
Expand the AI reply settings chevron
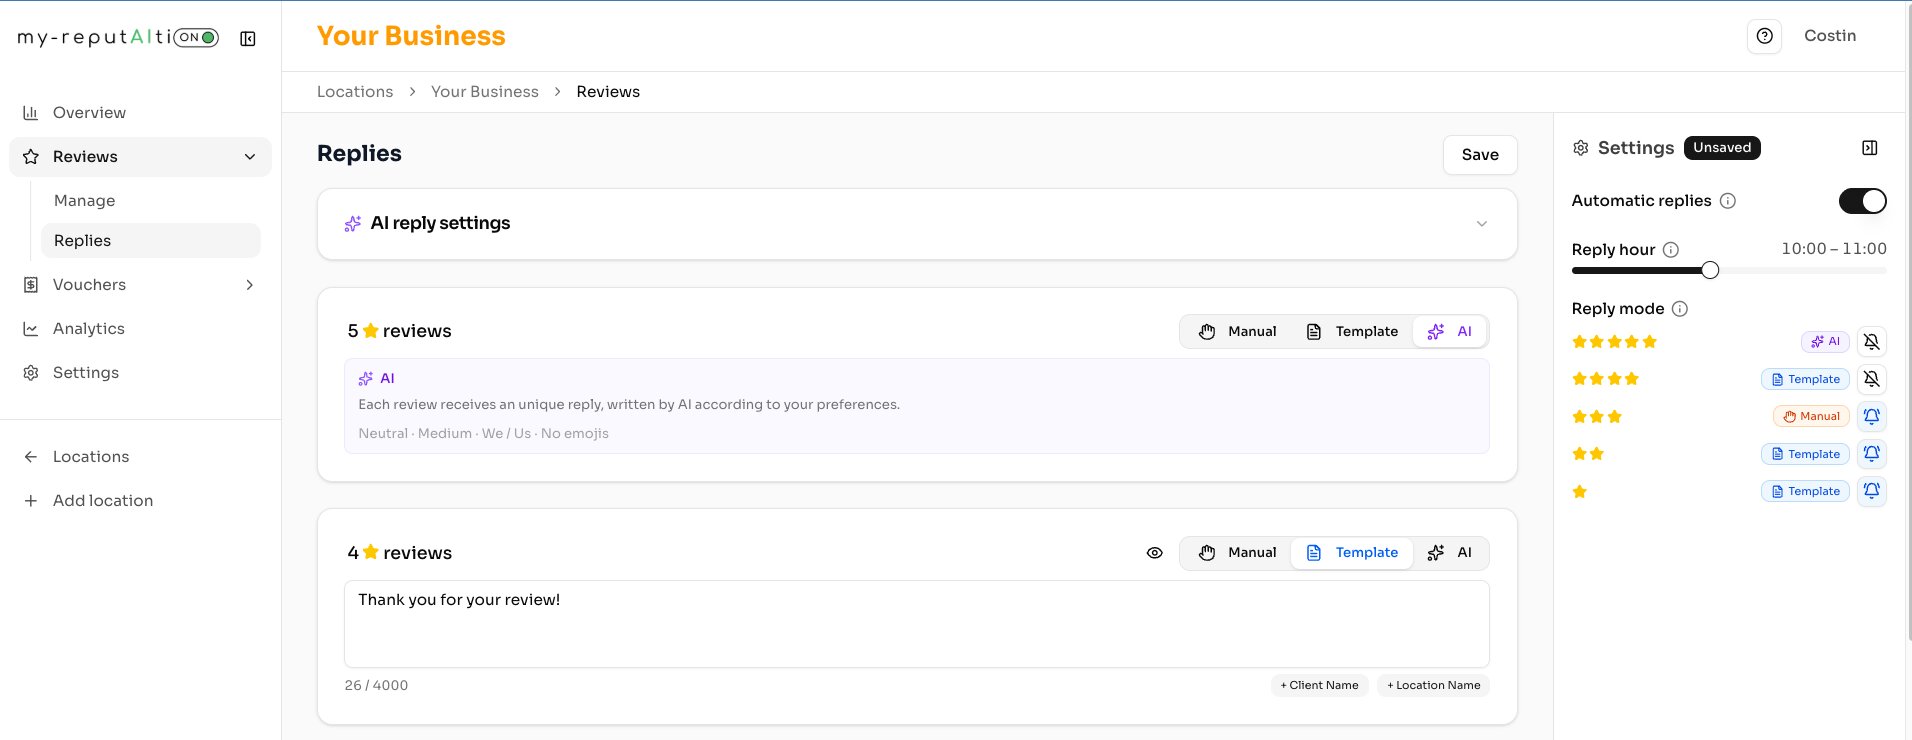click(1482, 224)
